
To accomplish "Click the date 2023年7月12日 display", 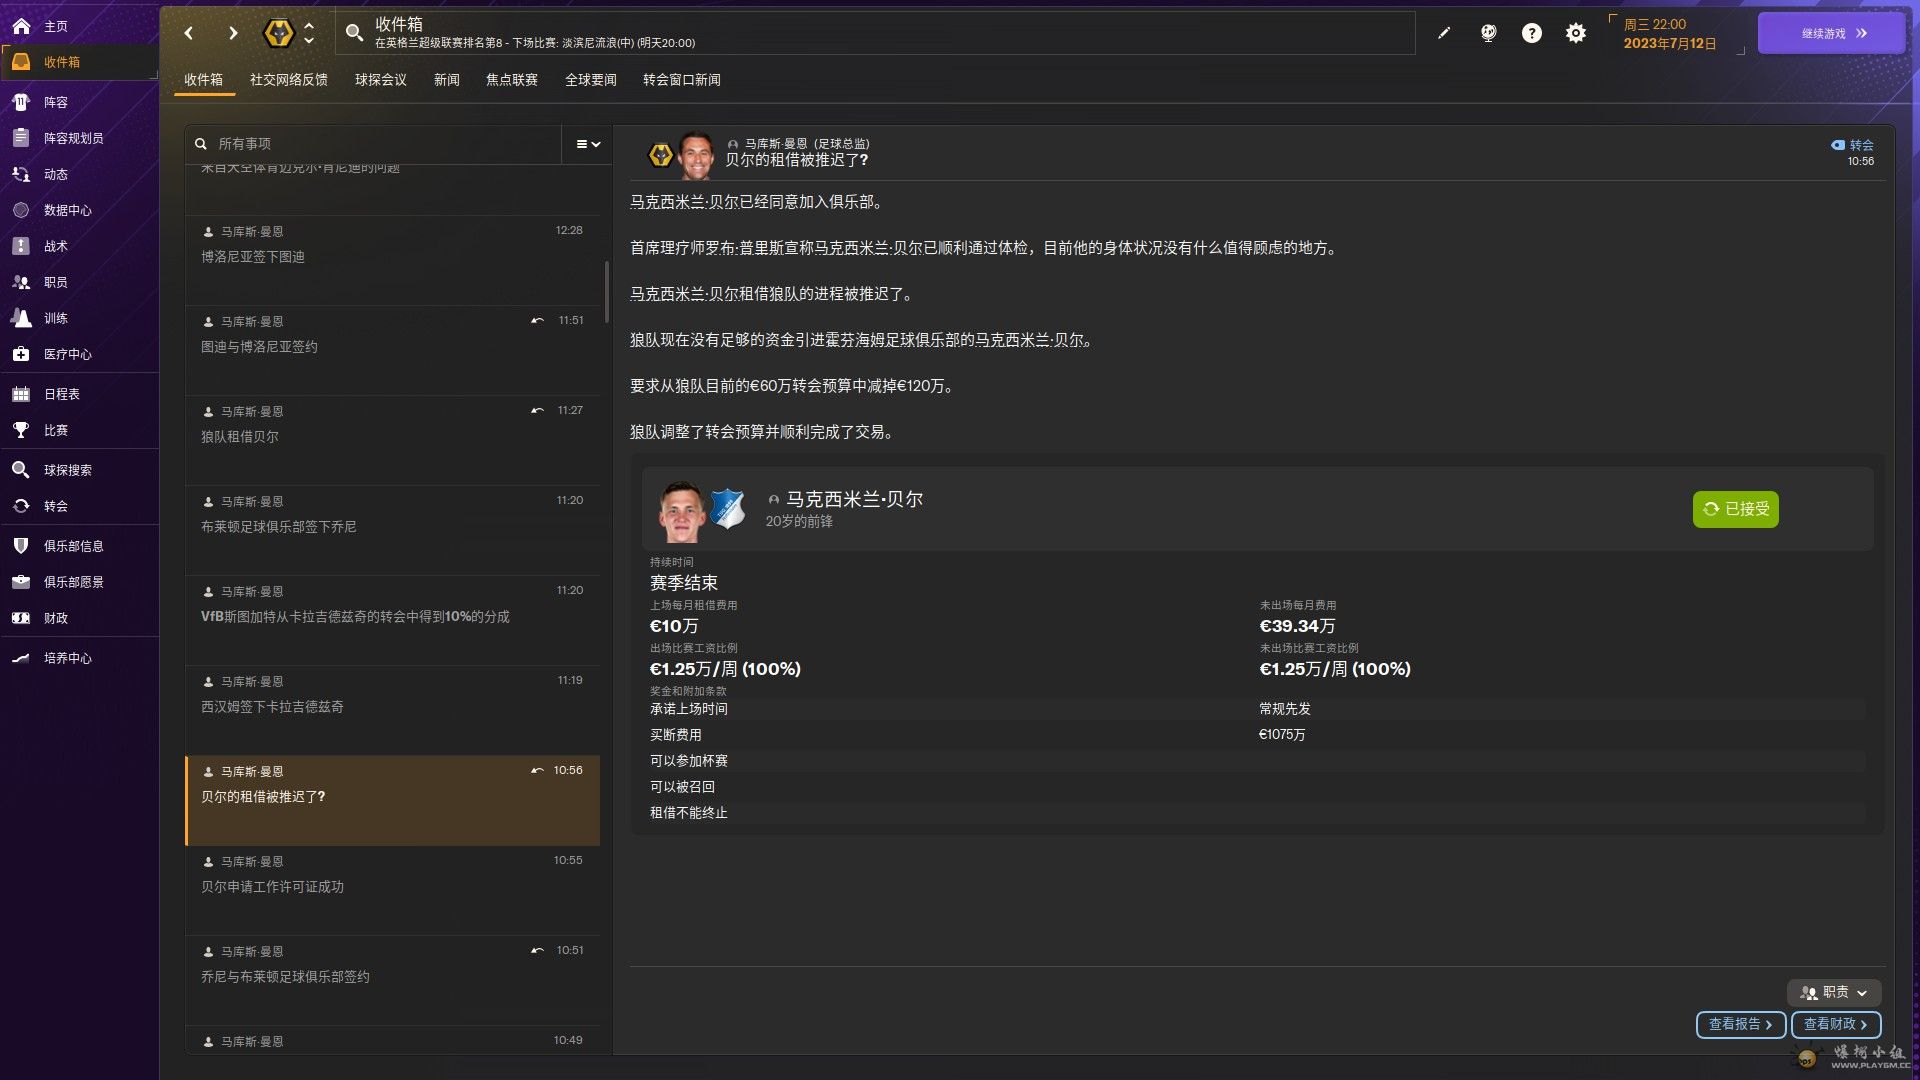I will [x=1669, y=43].
